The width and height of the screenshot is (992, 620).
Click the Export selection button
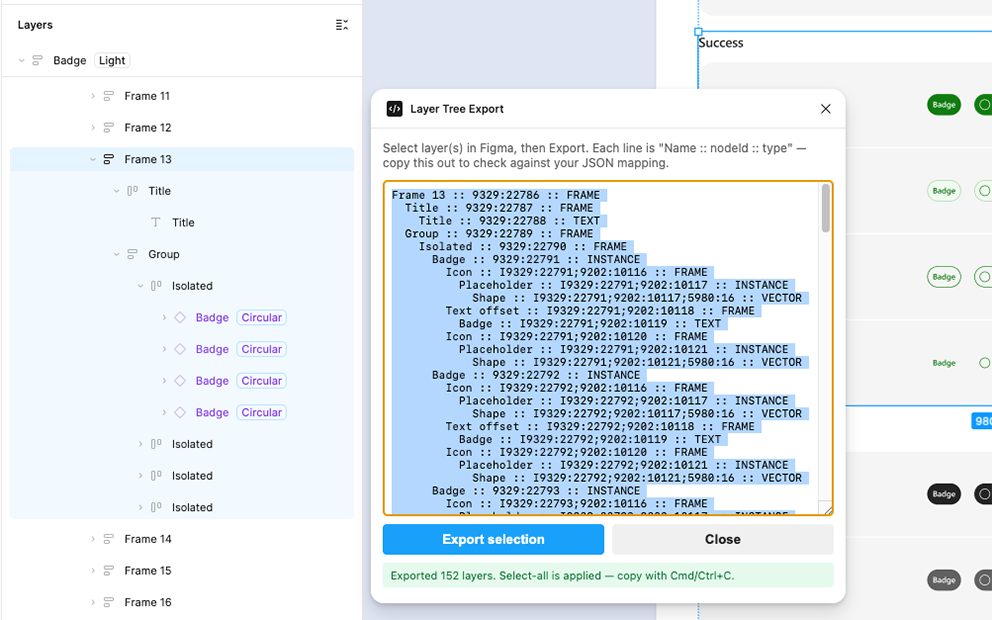point(493,539)
